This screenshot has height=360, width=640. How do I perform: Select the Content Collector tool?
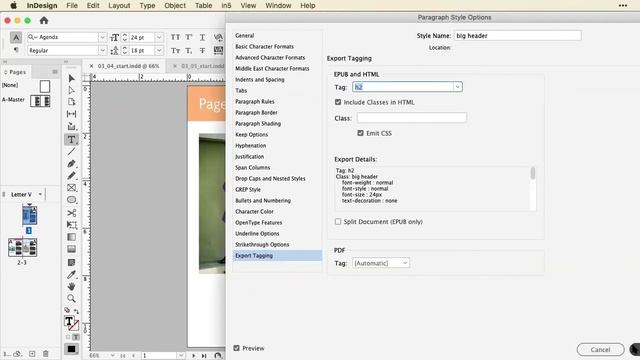[x=71, y=126]
